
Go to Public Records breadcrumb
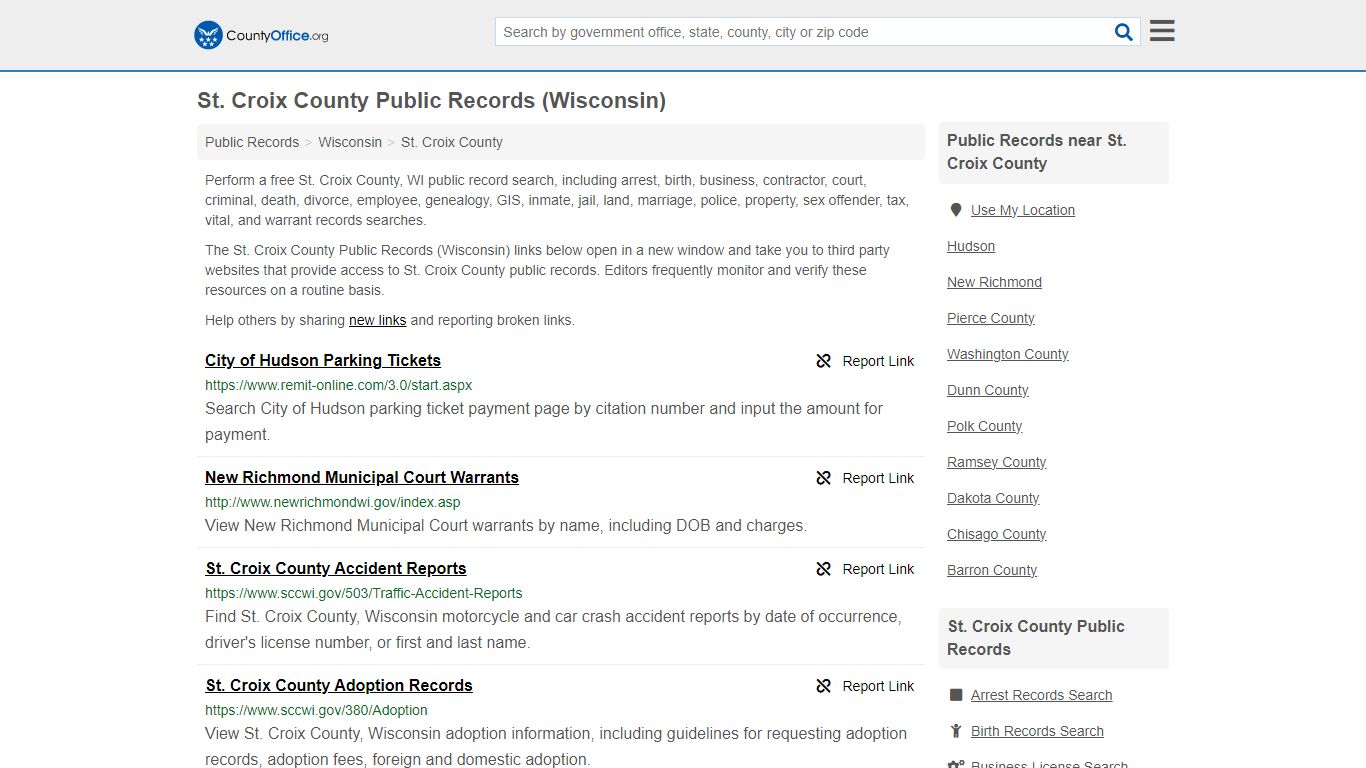click(x=252, y=142)
